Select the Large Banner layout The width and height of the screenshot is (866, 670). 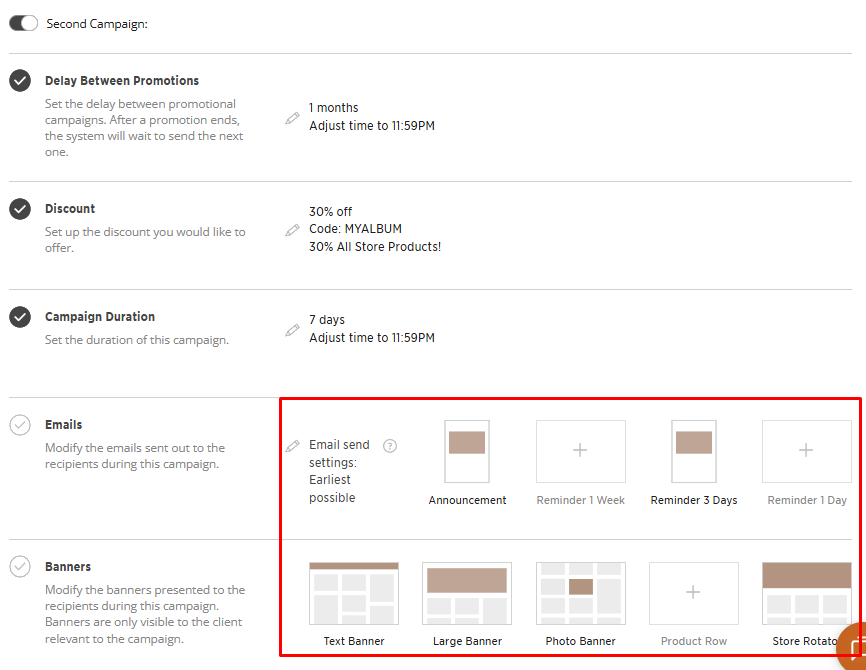467,593
